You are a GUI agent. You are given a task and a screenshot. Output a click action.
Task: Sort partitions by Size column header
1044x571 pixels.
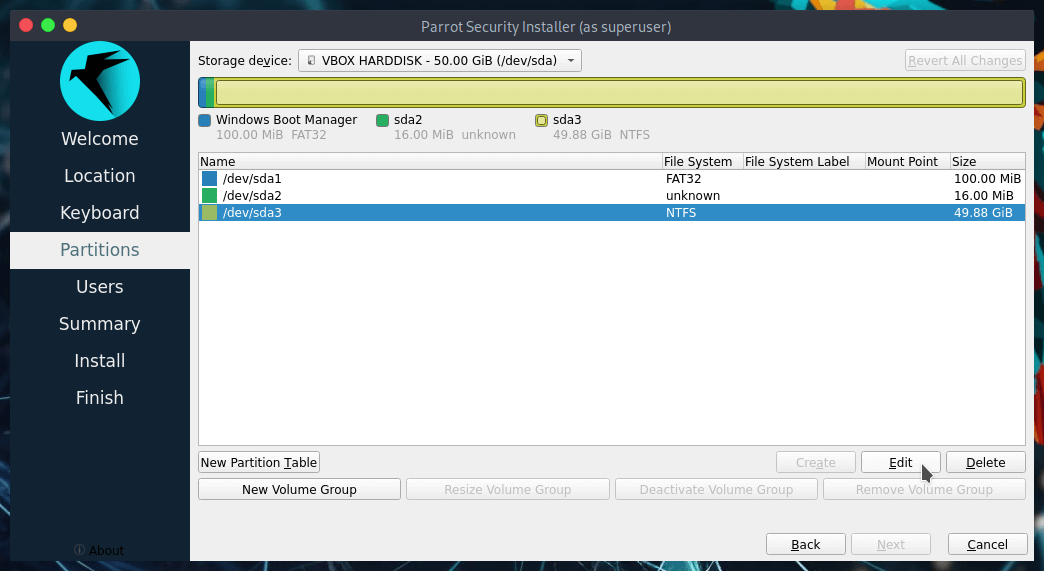[985, 161]
